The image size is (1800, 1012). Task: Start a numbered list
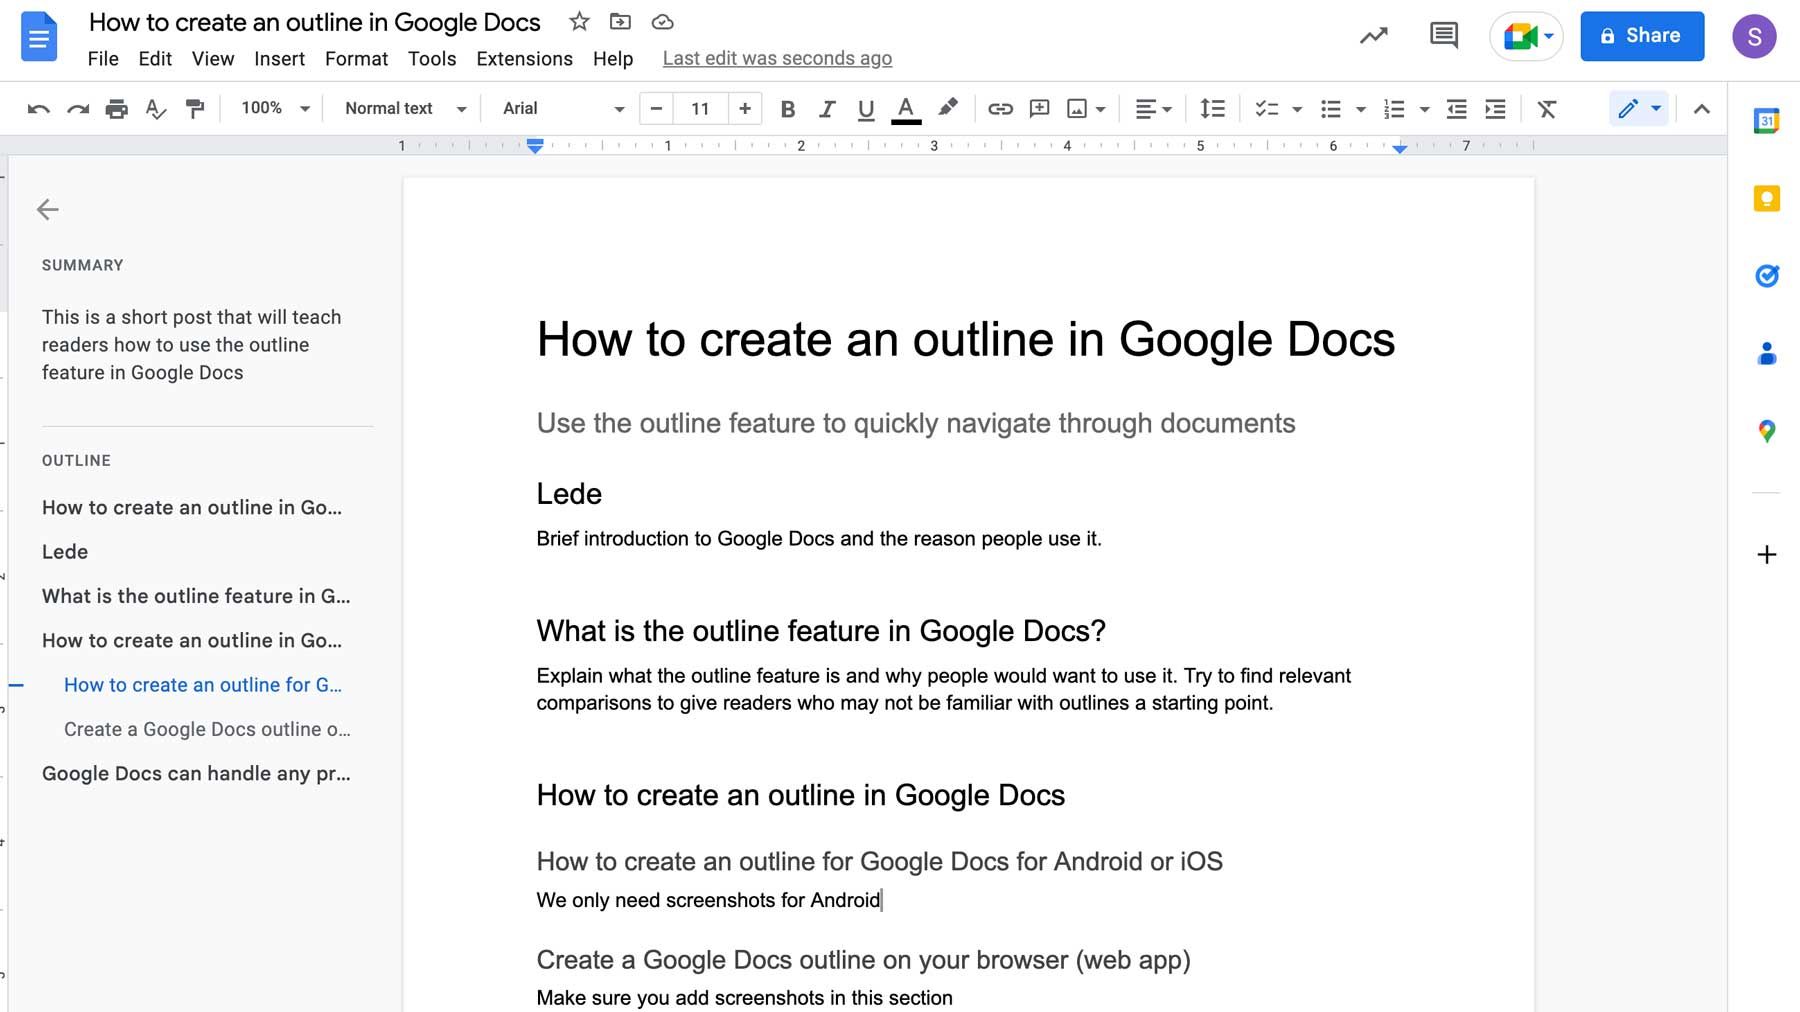click(1393, 109)
